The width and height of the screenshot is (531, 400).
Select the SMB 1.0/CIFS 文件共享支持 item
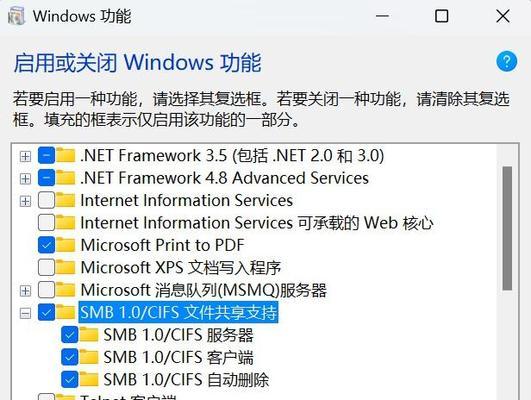point(178,312)
